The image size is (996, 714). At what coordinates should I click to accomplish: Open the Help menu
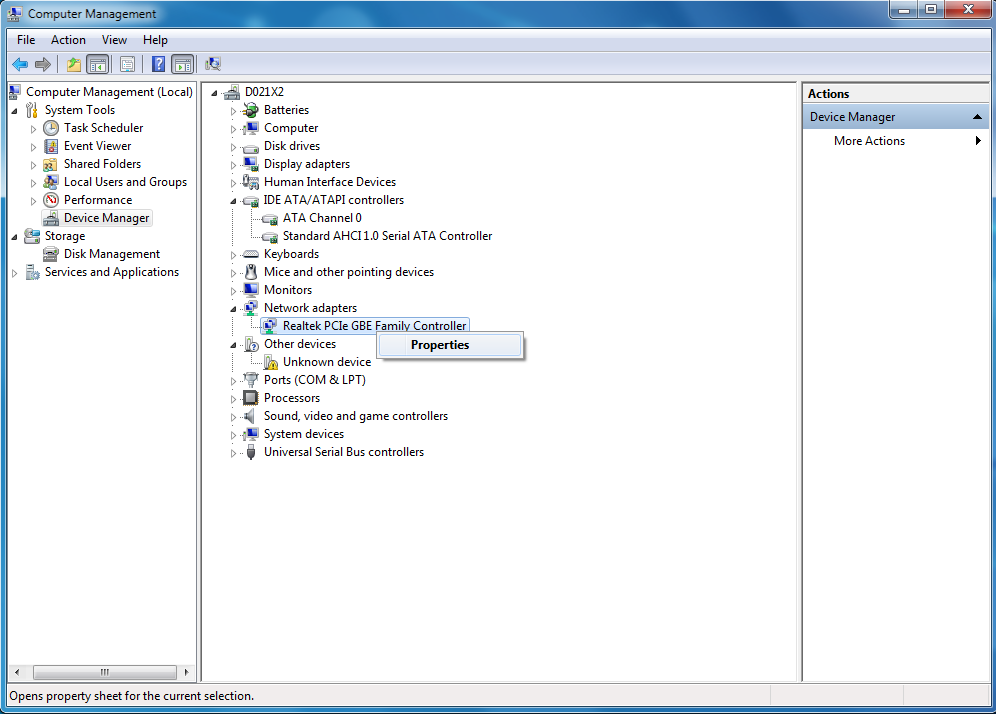155,40
